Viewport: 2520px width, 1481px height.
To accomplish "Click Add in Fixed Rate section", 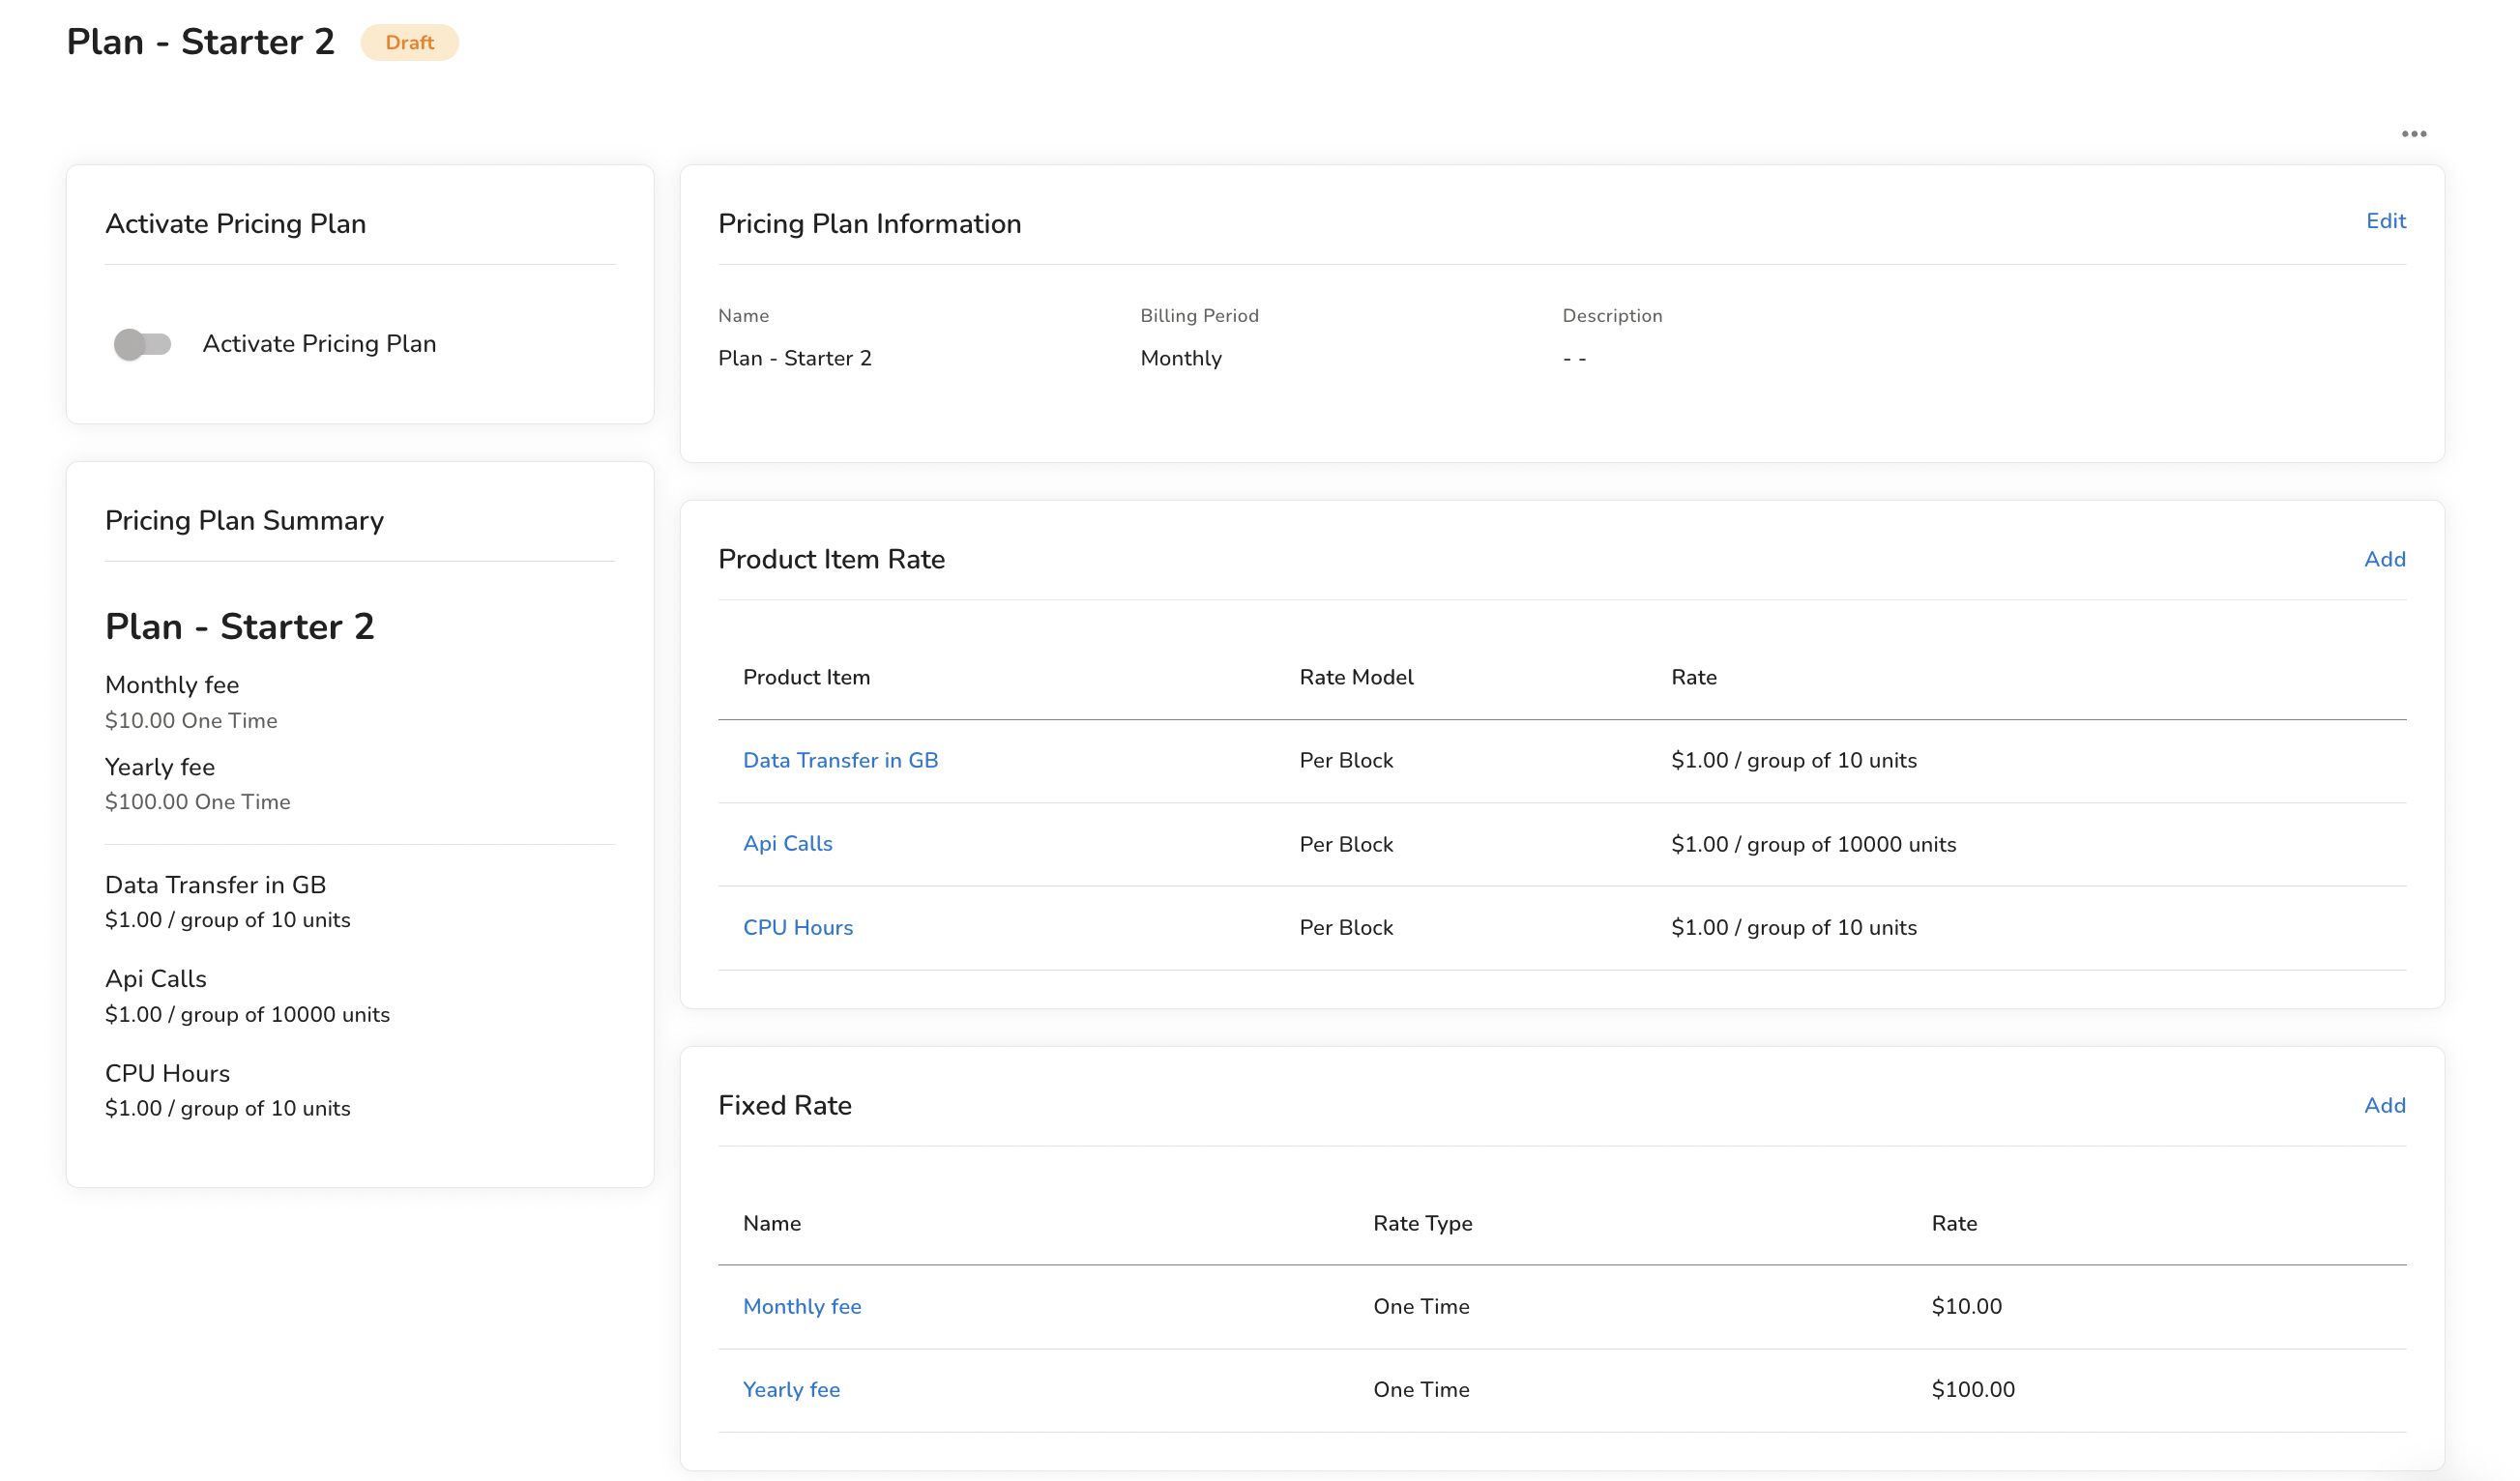I will [x=2384, y=1105].
